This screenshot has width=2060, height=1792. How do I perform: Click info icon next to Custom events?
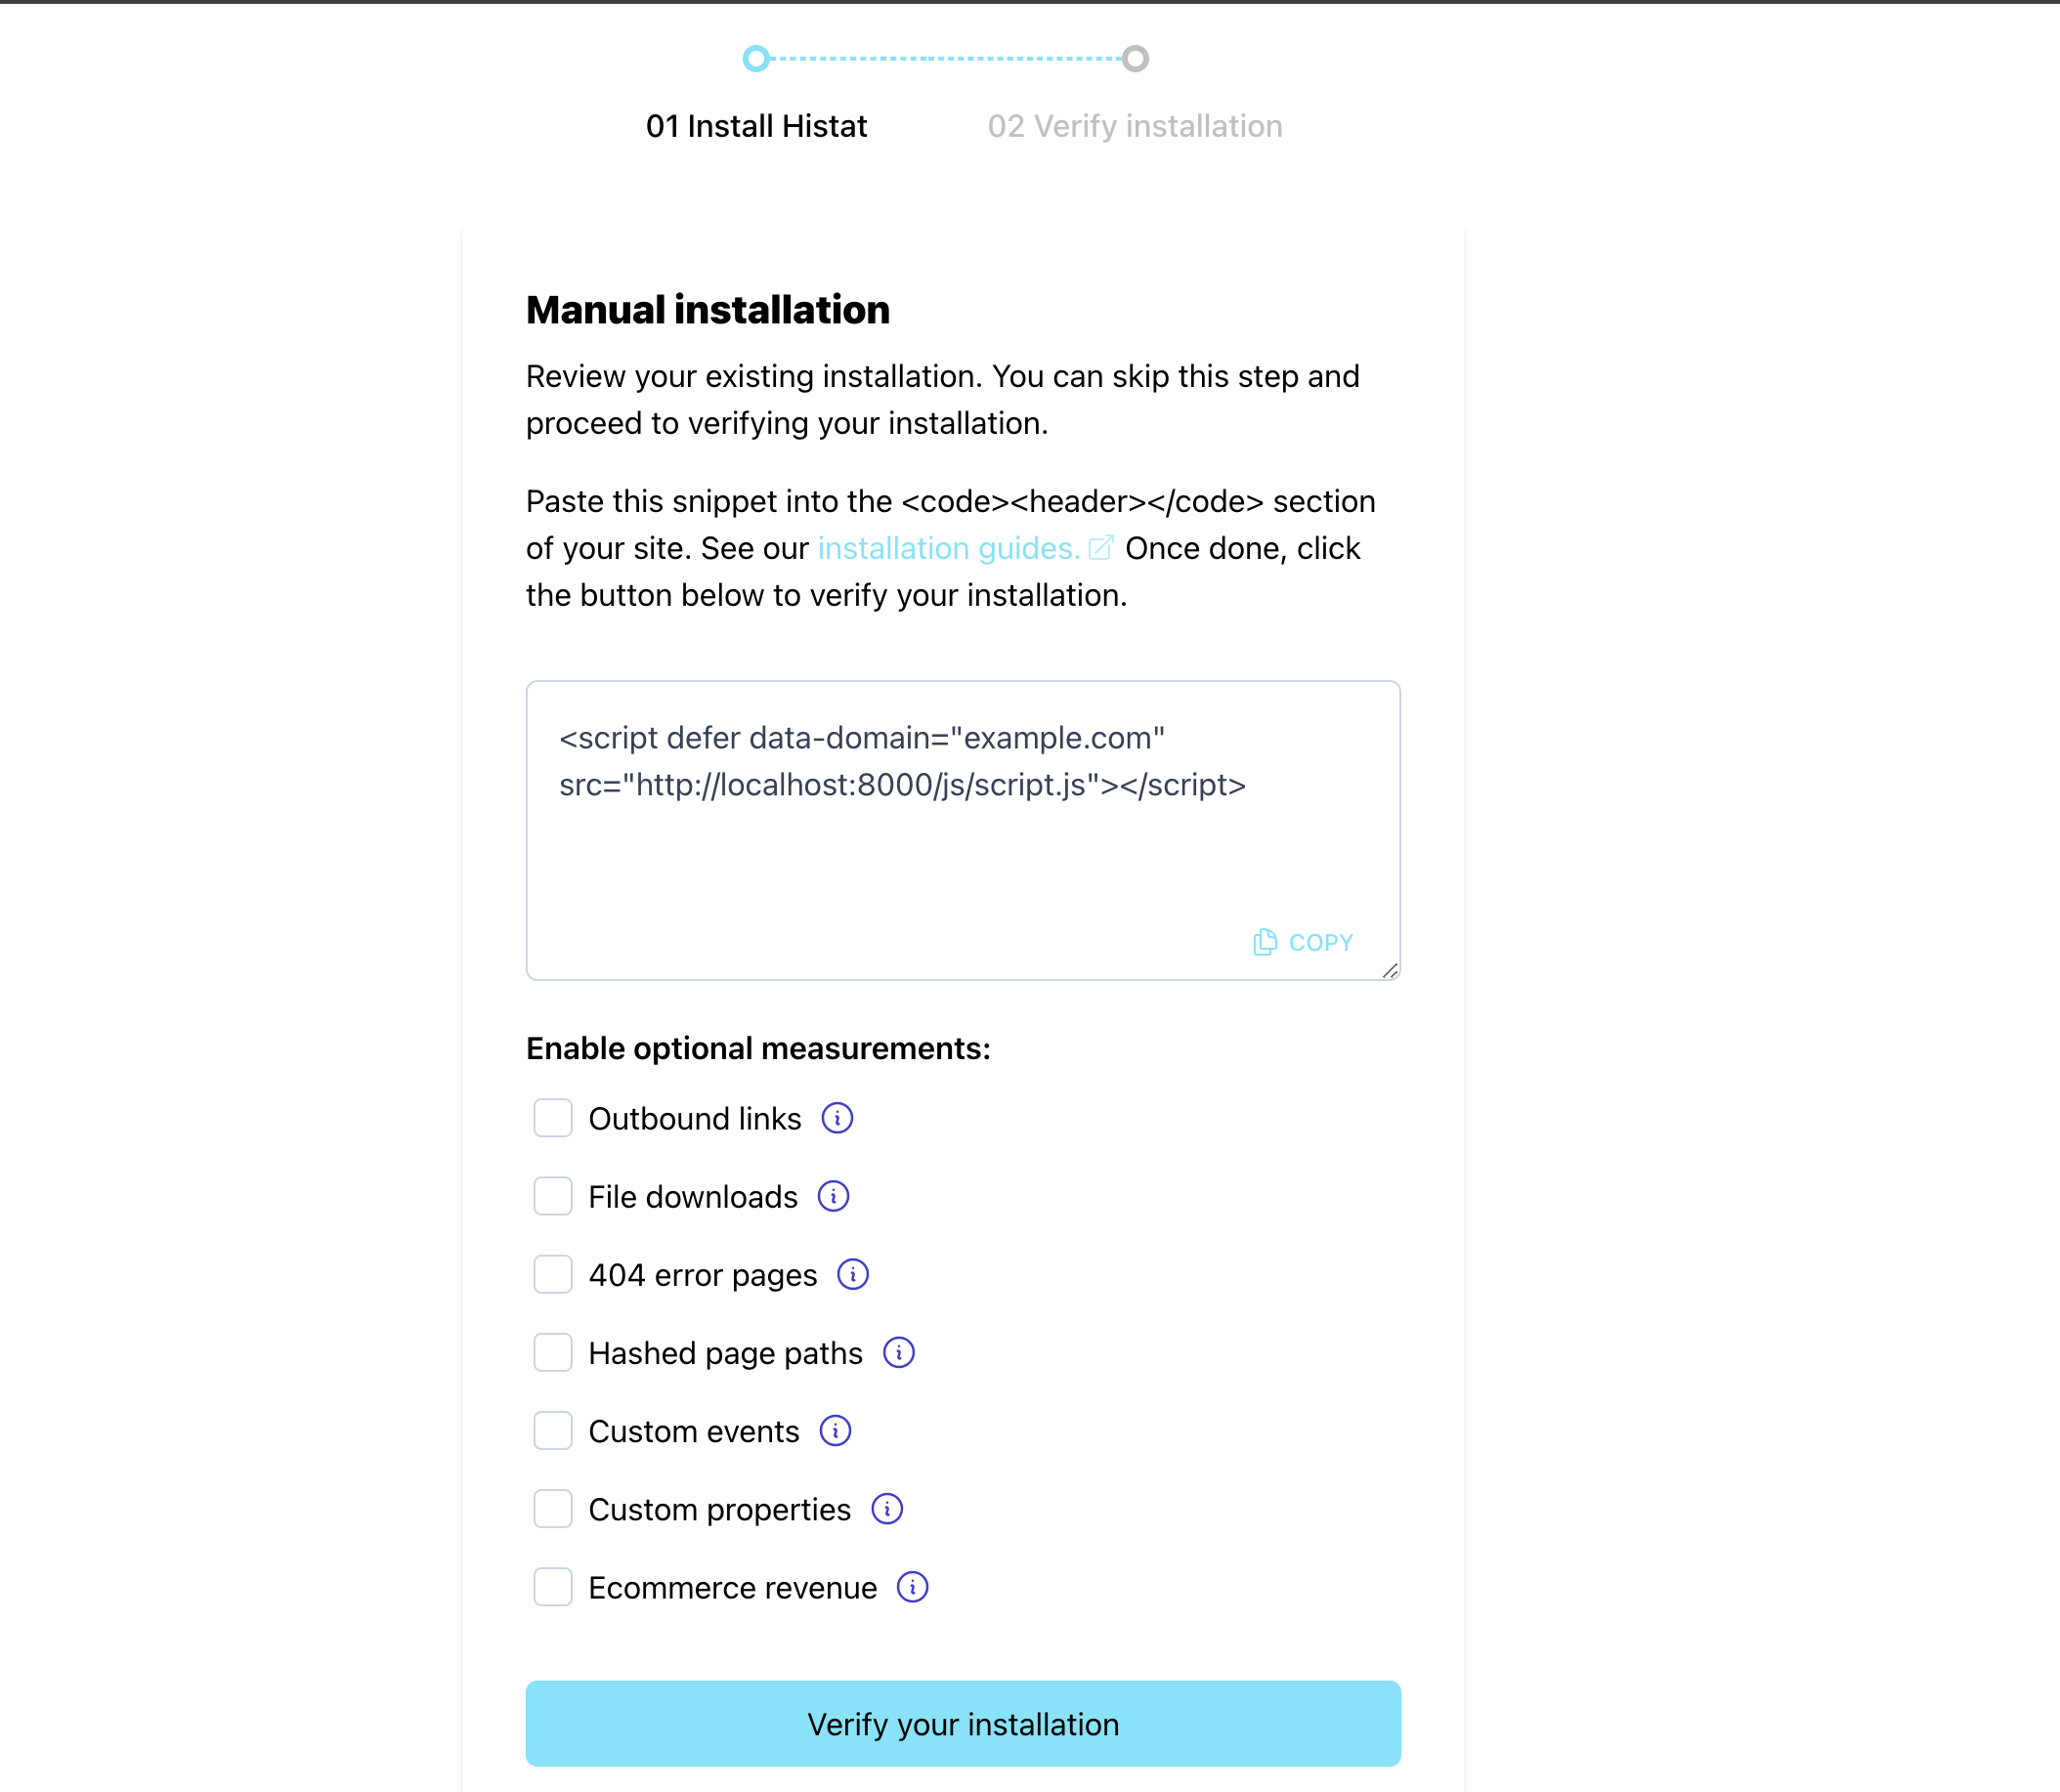(836, 1431)
